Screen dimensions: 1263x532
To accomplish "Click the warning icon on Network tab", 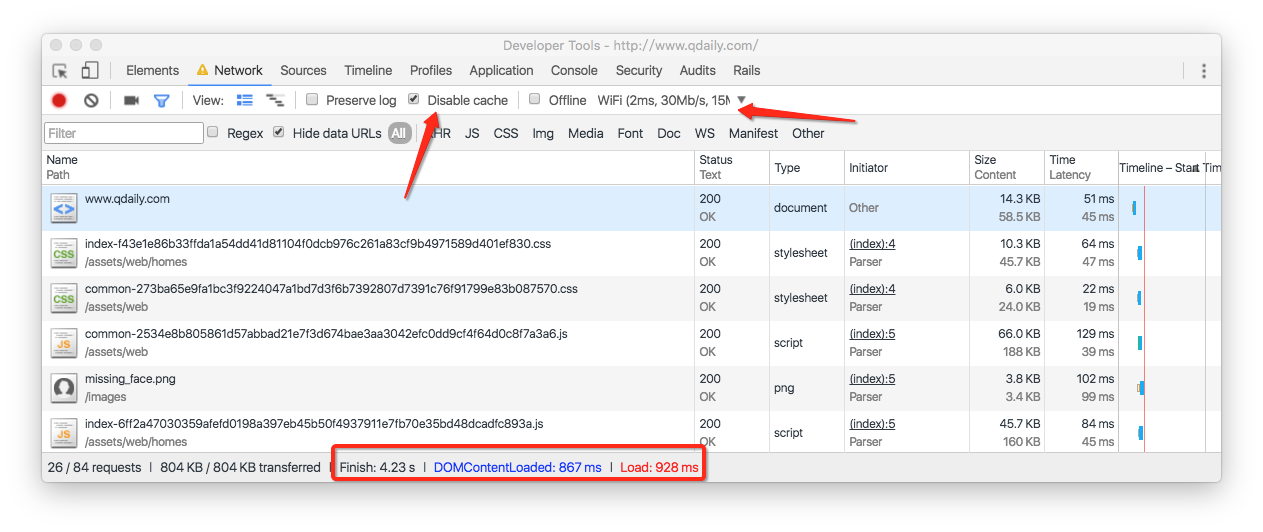I will [x=203, y=70].
